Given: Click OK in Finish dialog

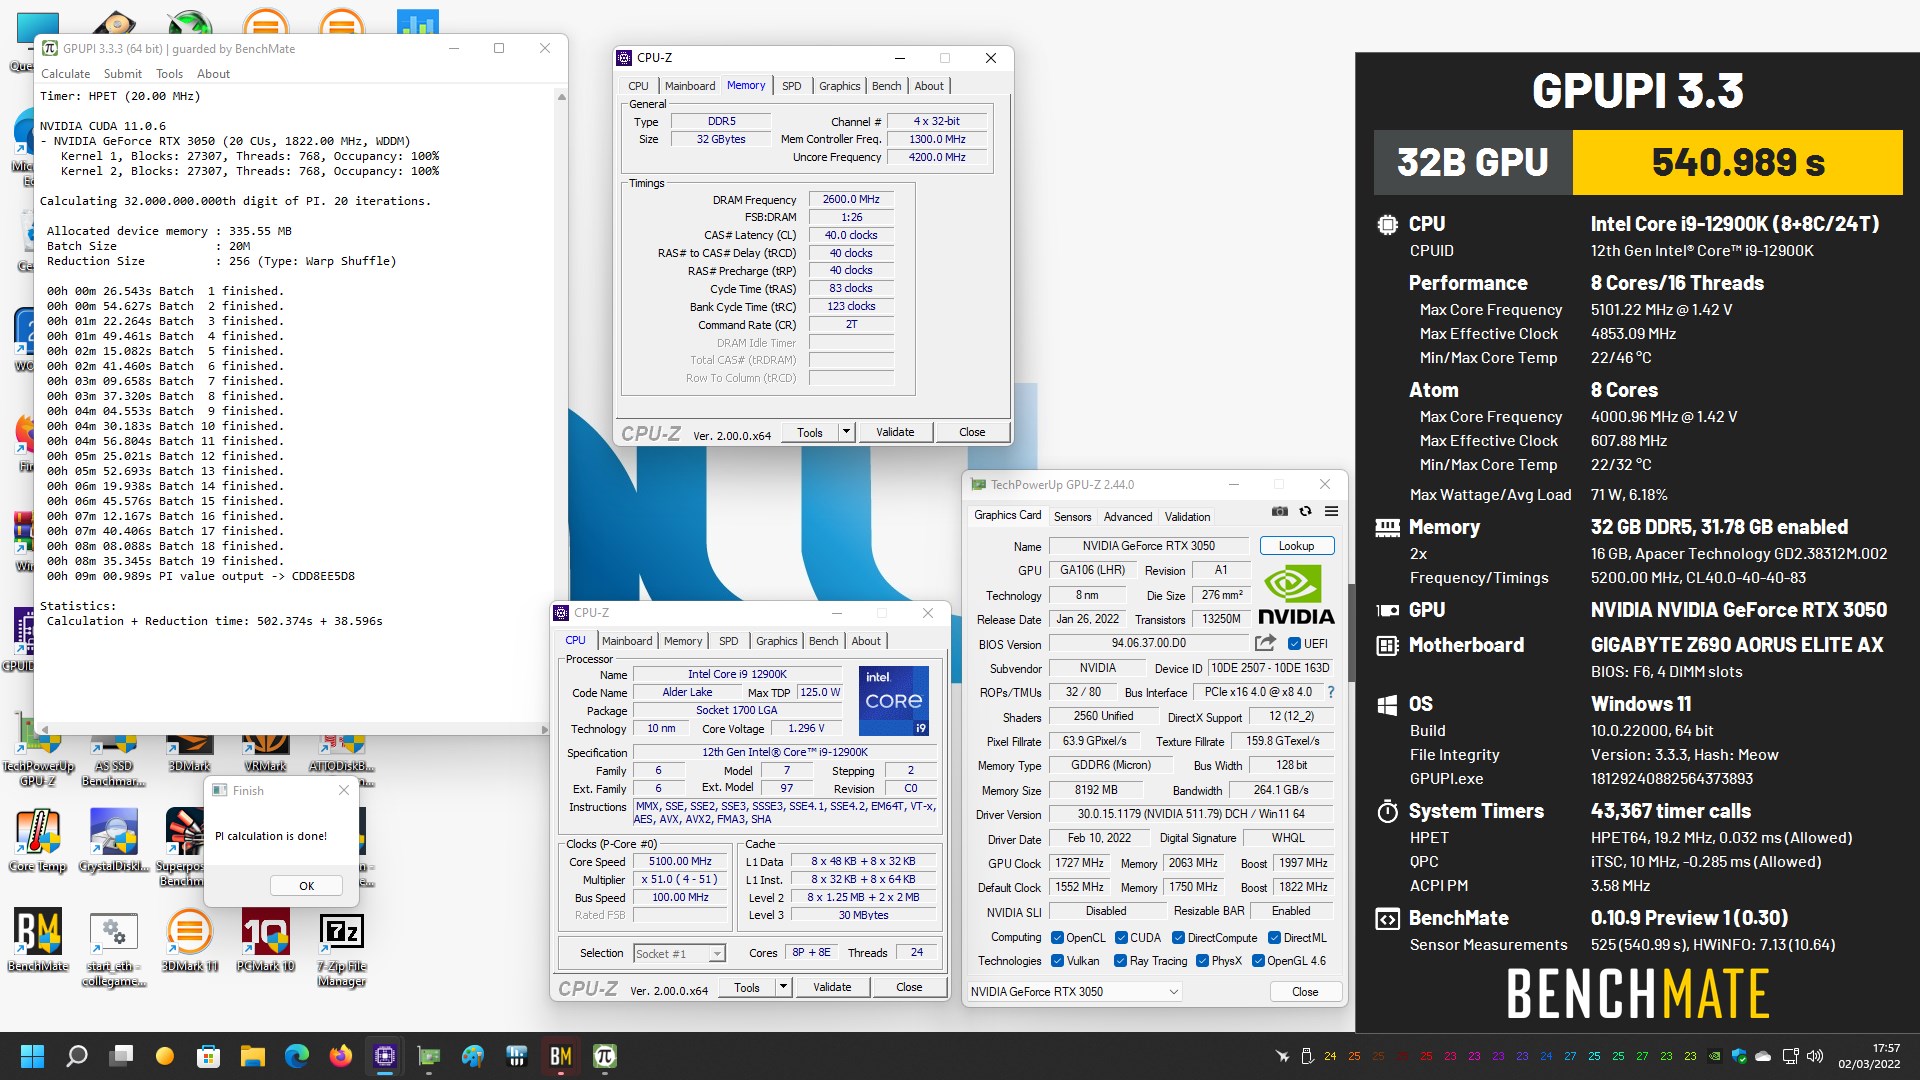Looking at the screenshot, I should click(306, 886).
